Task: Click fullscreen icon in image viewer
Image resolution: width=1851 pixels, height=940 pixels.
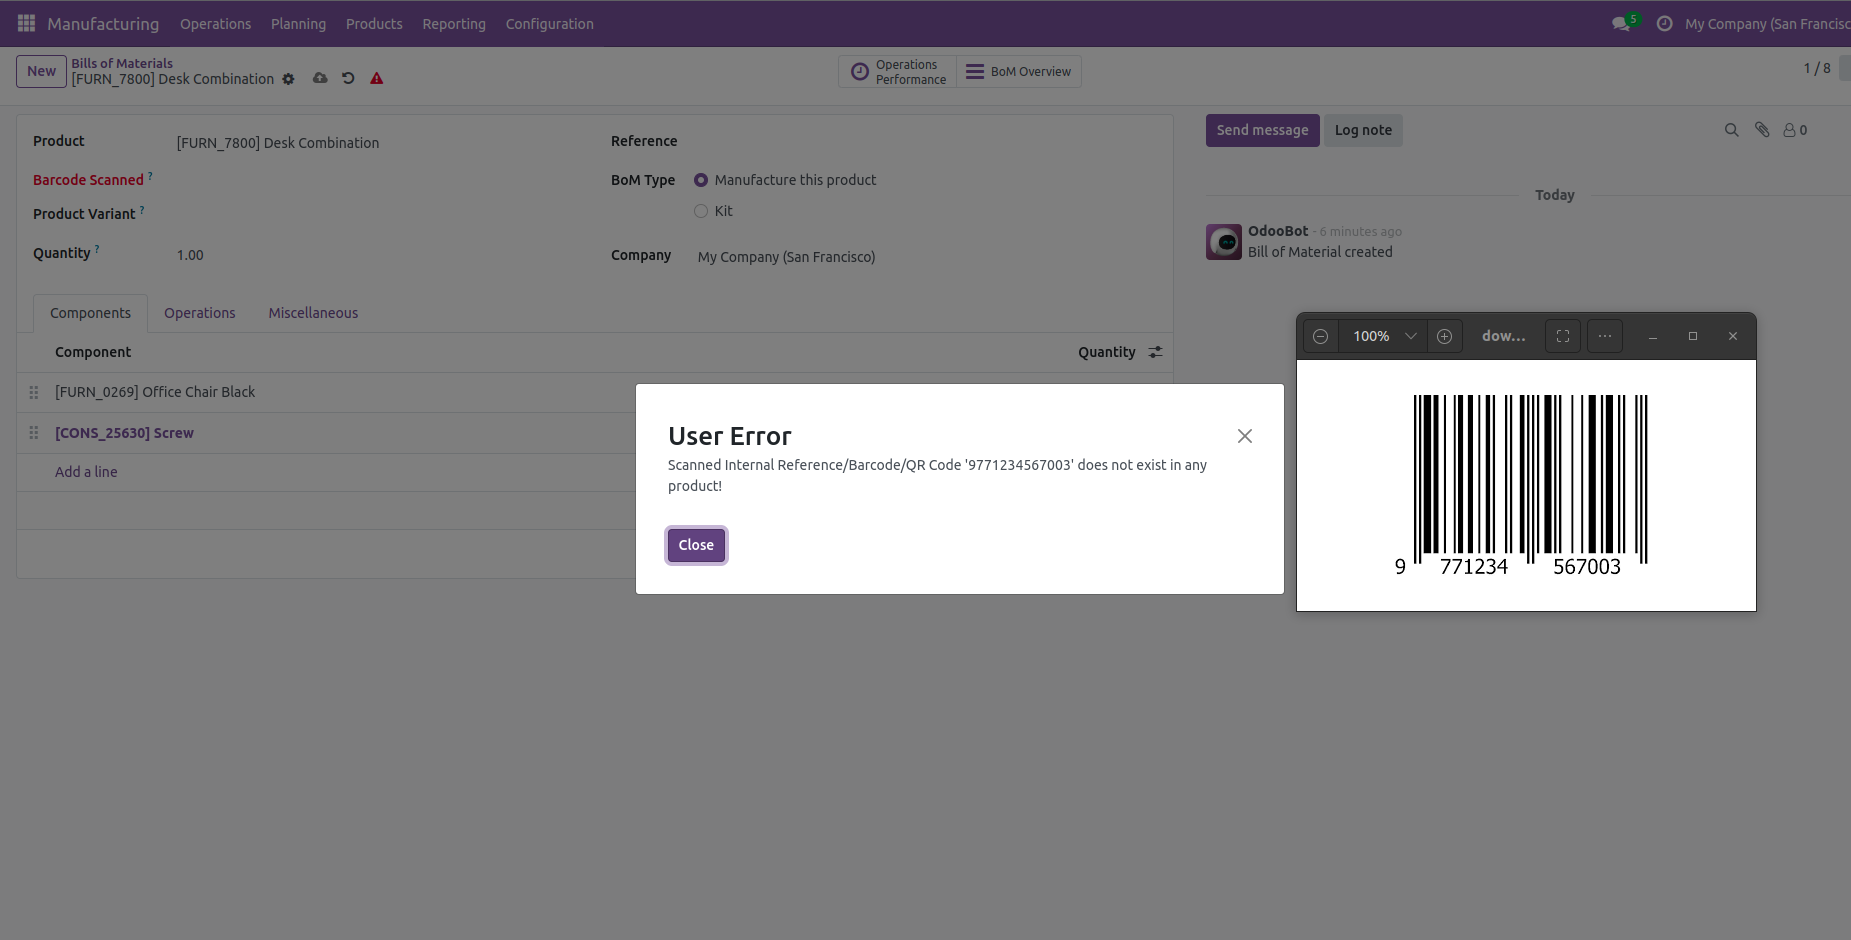Action: (x=1563, y=336)
